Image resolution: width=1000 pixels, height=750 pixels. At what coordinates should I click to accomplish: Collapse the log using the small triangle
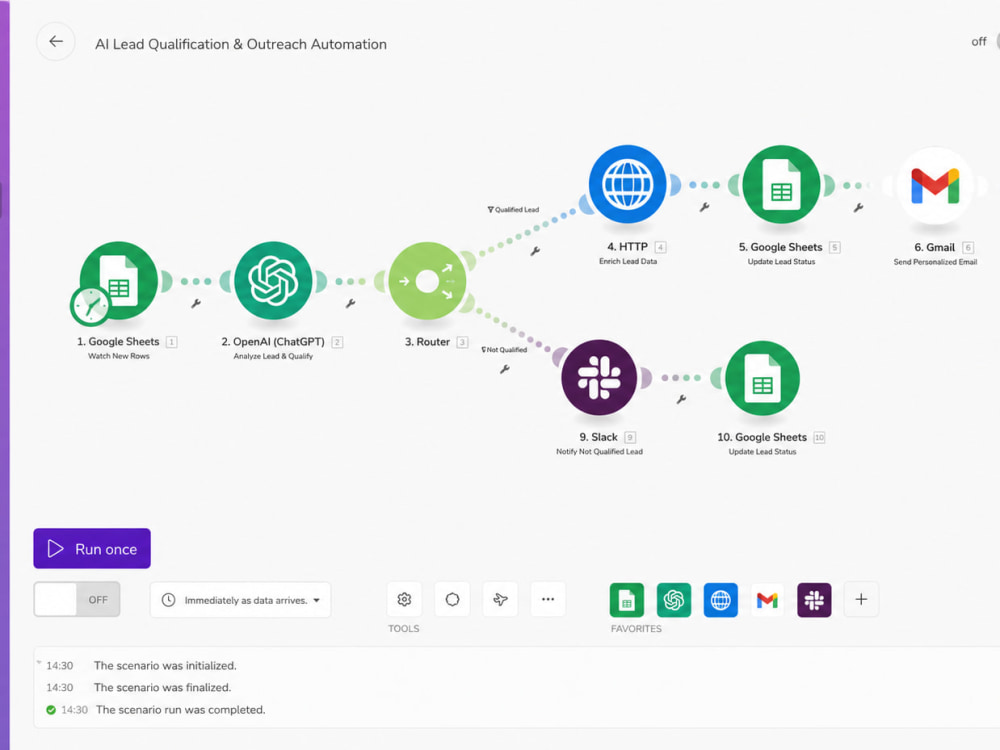pos(39,663)
